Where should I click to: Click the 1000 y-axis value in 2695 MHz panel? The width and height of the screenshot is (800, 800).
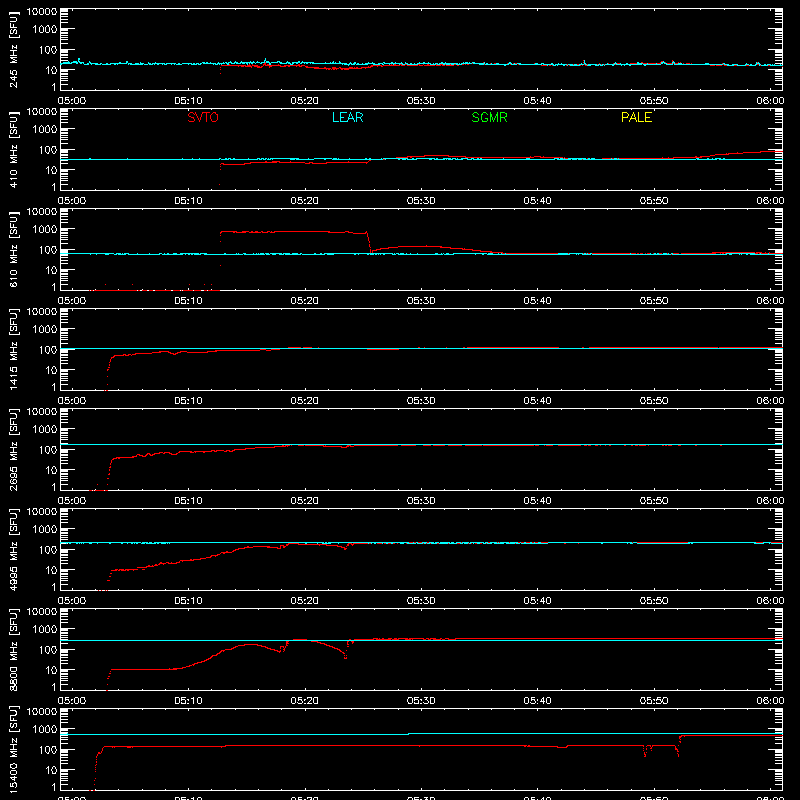click(45, 430)
